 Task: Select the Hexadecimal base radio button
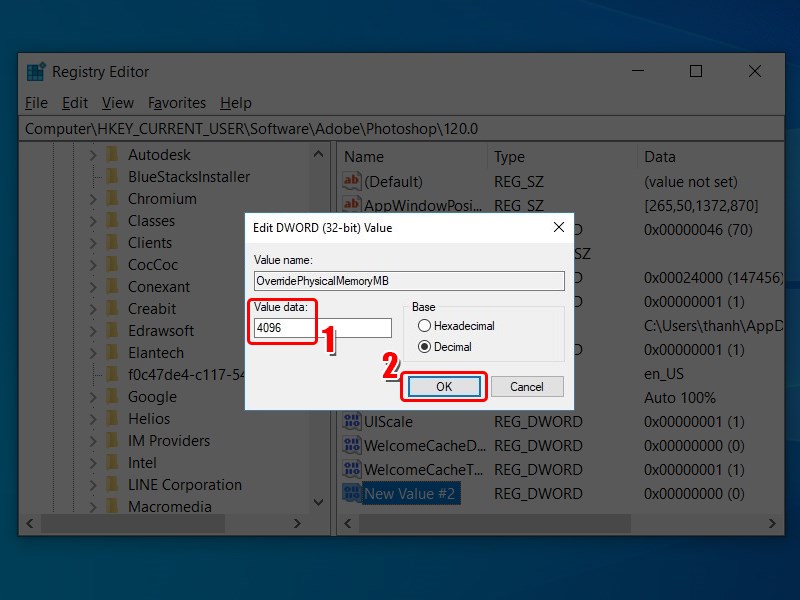point(425,326)
